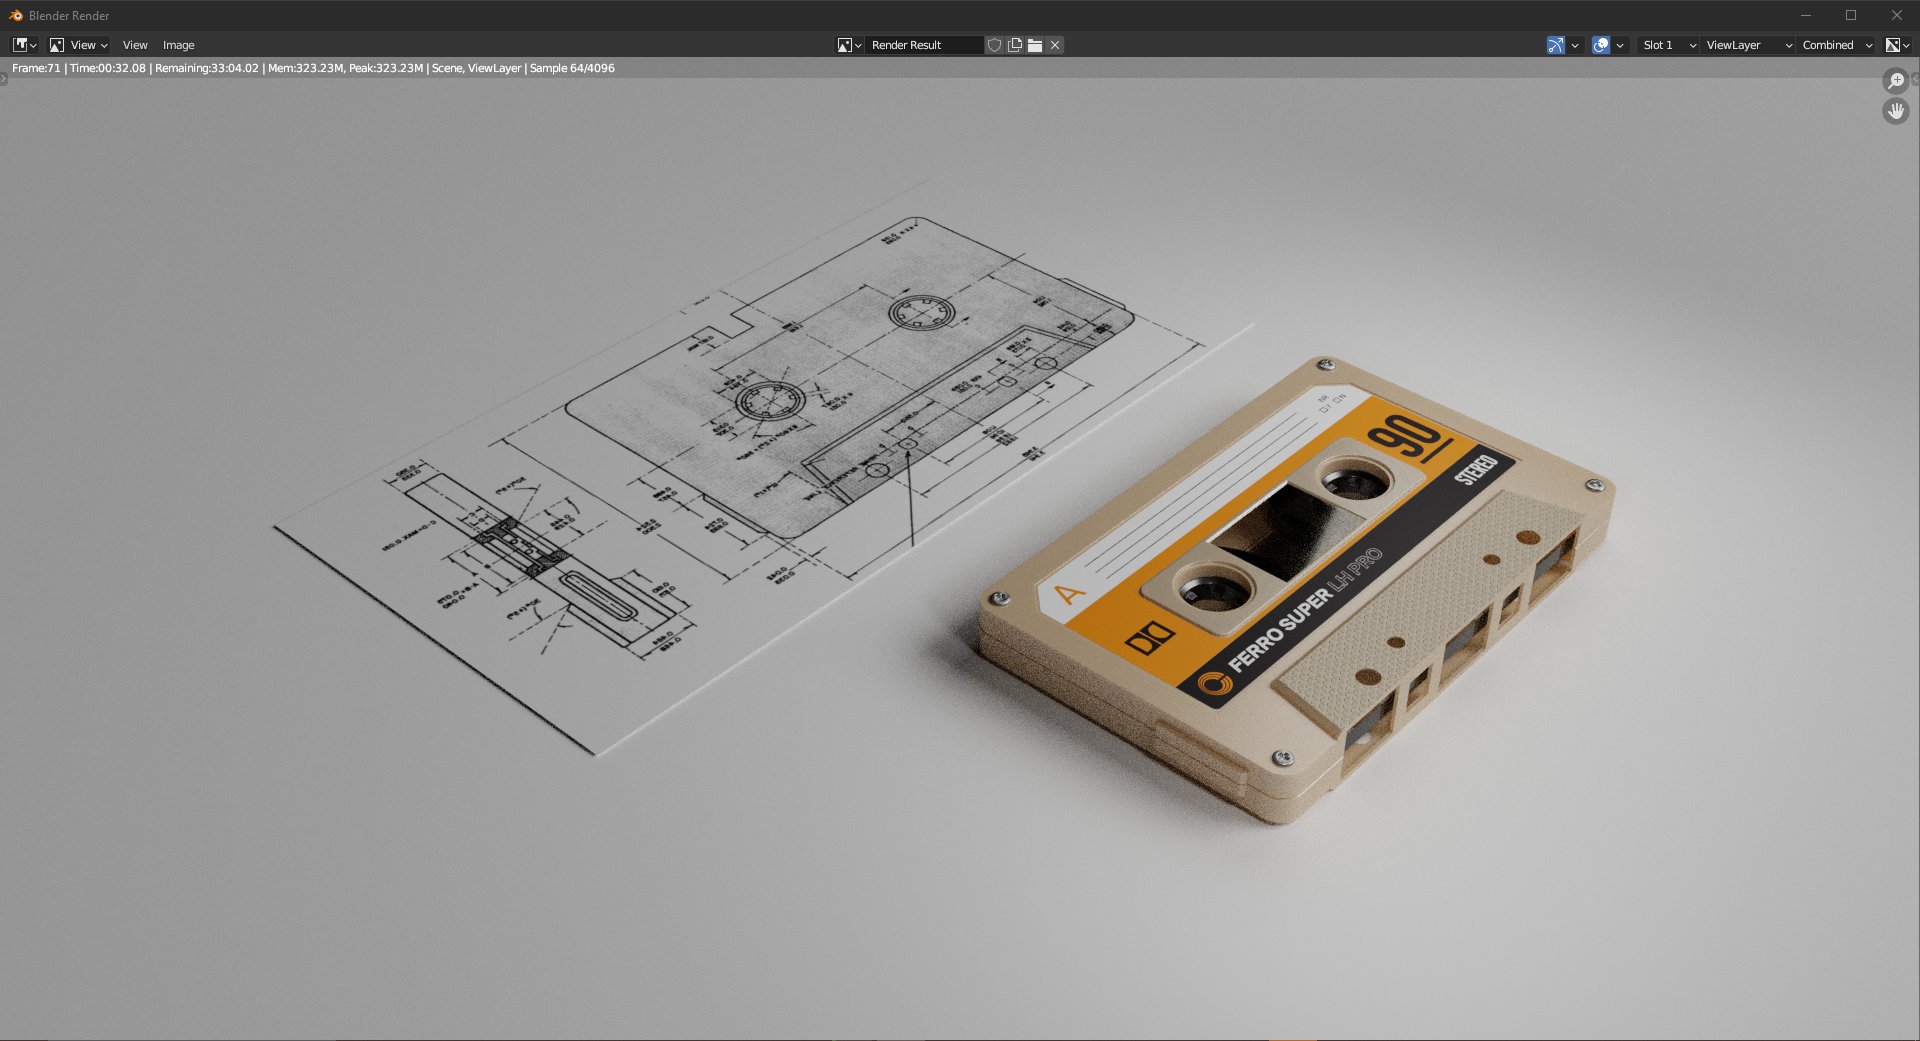Toggle the overlays icon
This screenshot has height=1041, width=1920.
click(x=1601, y=45)
